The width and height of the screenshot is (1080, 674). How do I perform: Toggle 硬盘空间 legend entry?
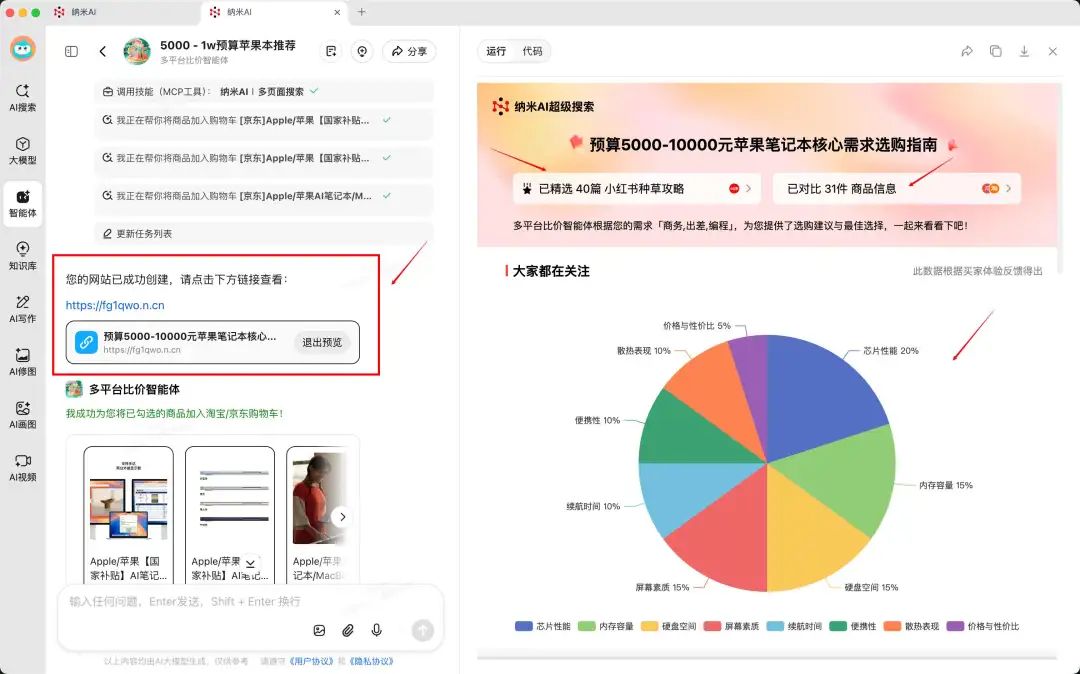[x=669, y=626]
